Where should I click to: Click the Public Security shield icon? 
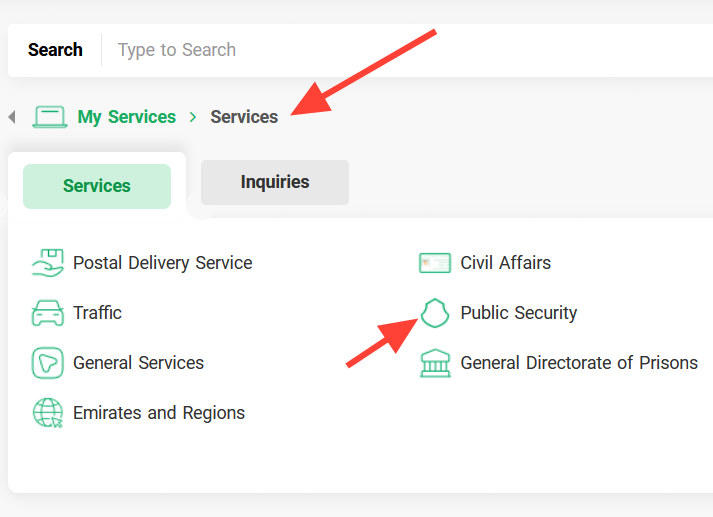(435, 313)
